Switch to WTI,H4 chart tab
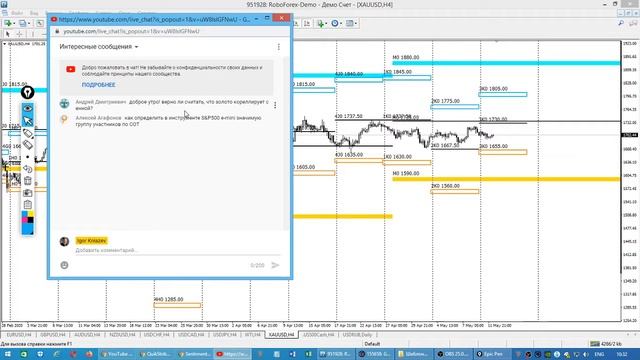 (x=252, y=335)
